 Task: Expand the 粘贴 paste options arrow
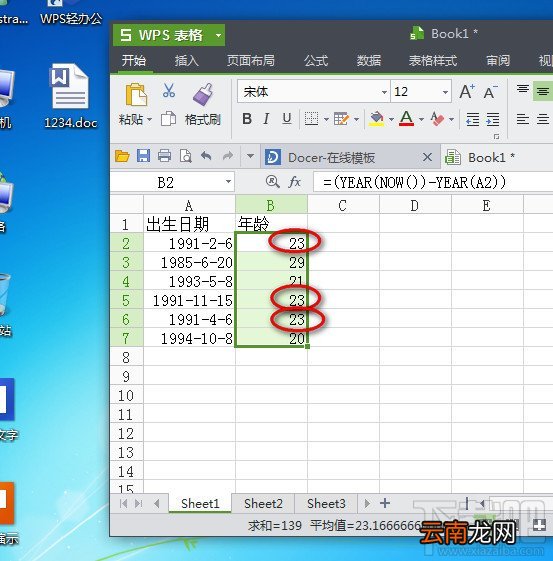pyautogui.click(x=150, y=119)
